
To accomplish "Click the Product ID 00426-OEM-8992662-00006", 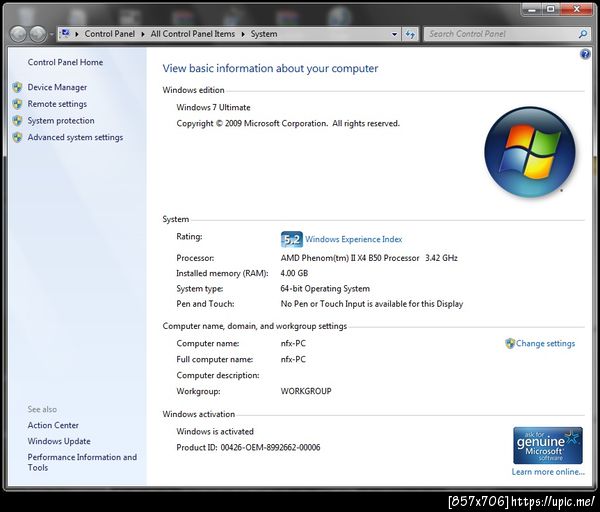I will [x=248, y=447].
